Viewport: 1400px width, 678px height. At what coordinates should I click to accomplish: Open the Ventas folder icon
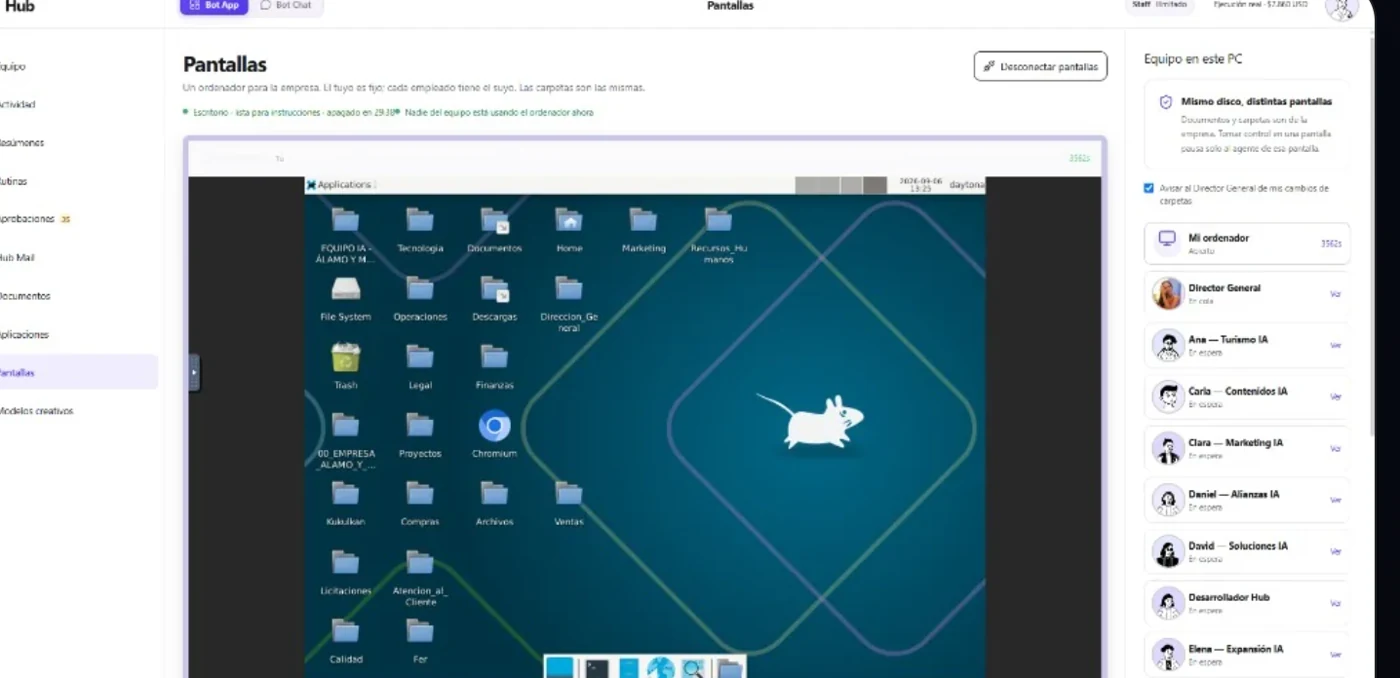click(569, 495)
